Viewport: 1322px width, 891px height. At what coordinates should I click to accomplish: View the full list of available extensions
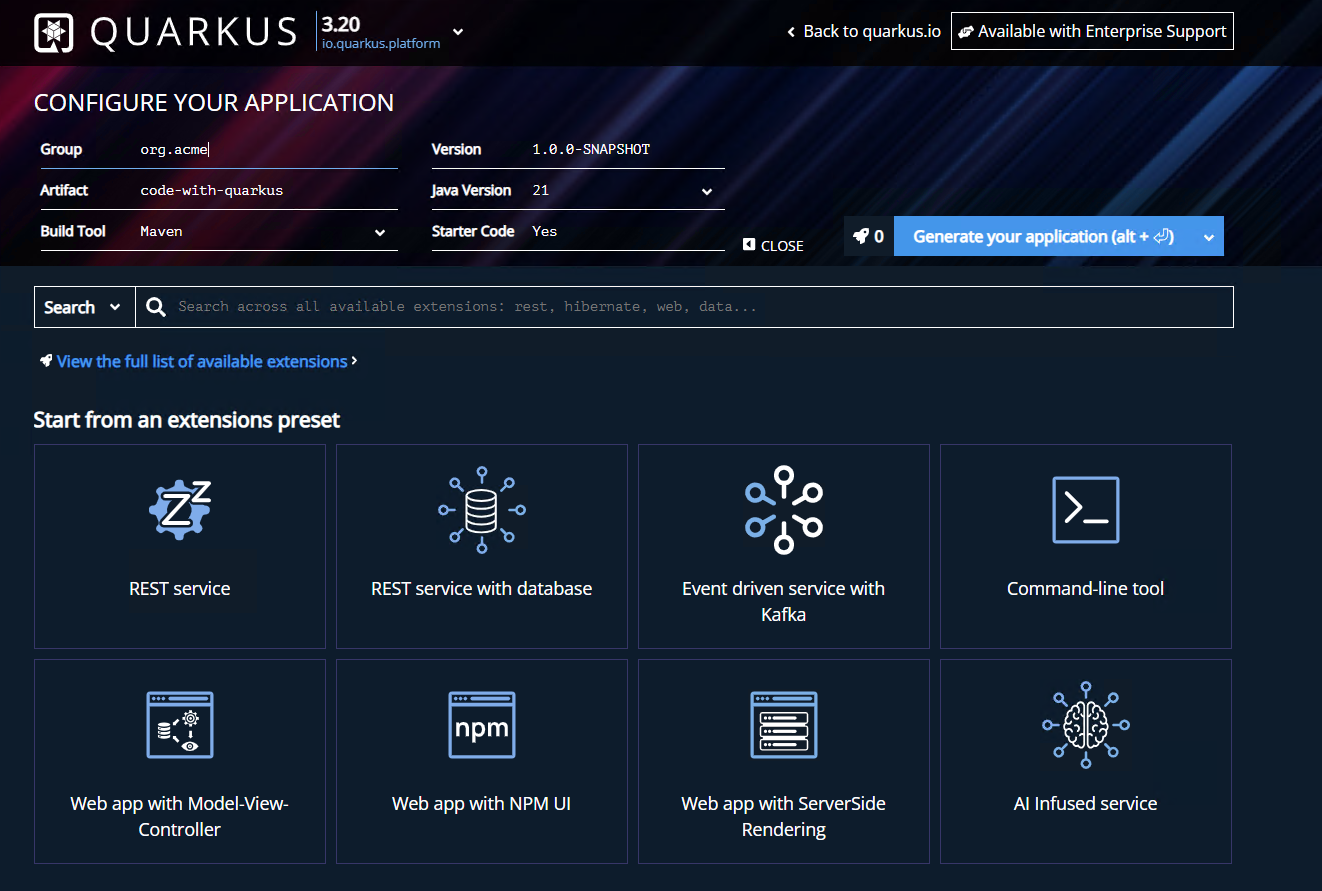tap(202, 361)
